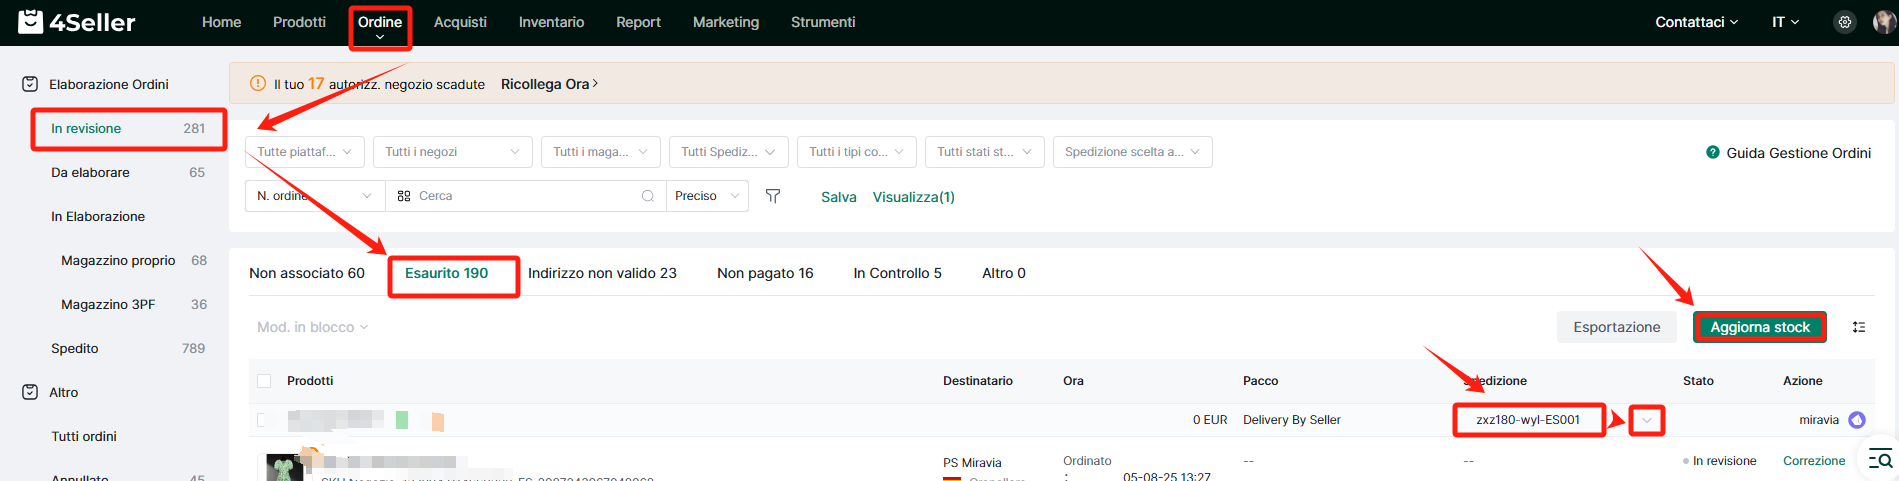
Task: Click the magnifier search icon
Action: 648,196
